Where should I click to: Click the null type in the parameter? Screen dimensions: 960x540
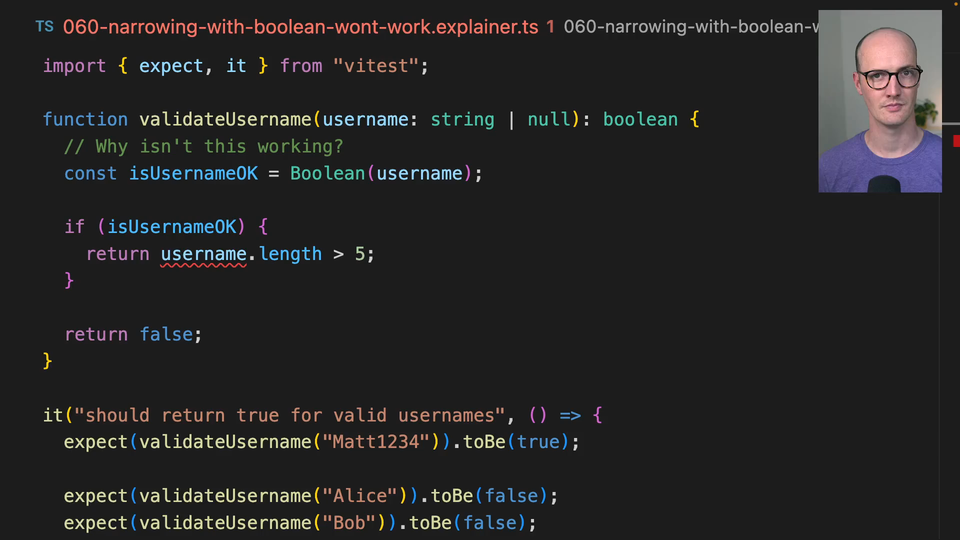coord(548,120)
